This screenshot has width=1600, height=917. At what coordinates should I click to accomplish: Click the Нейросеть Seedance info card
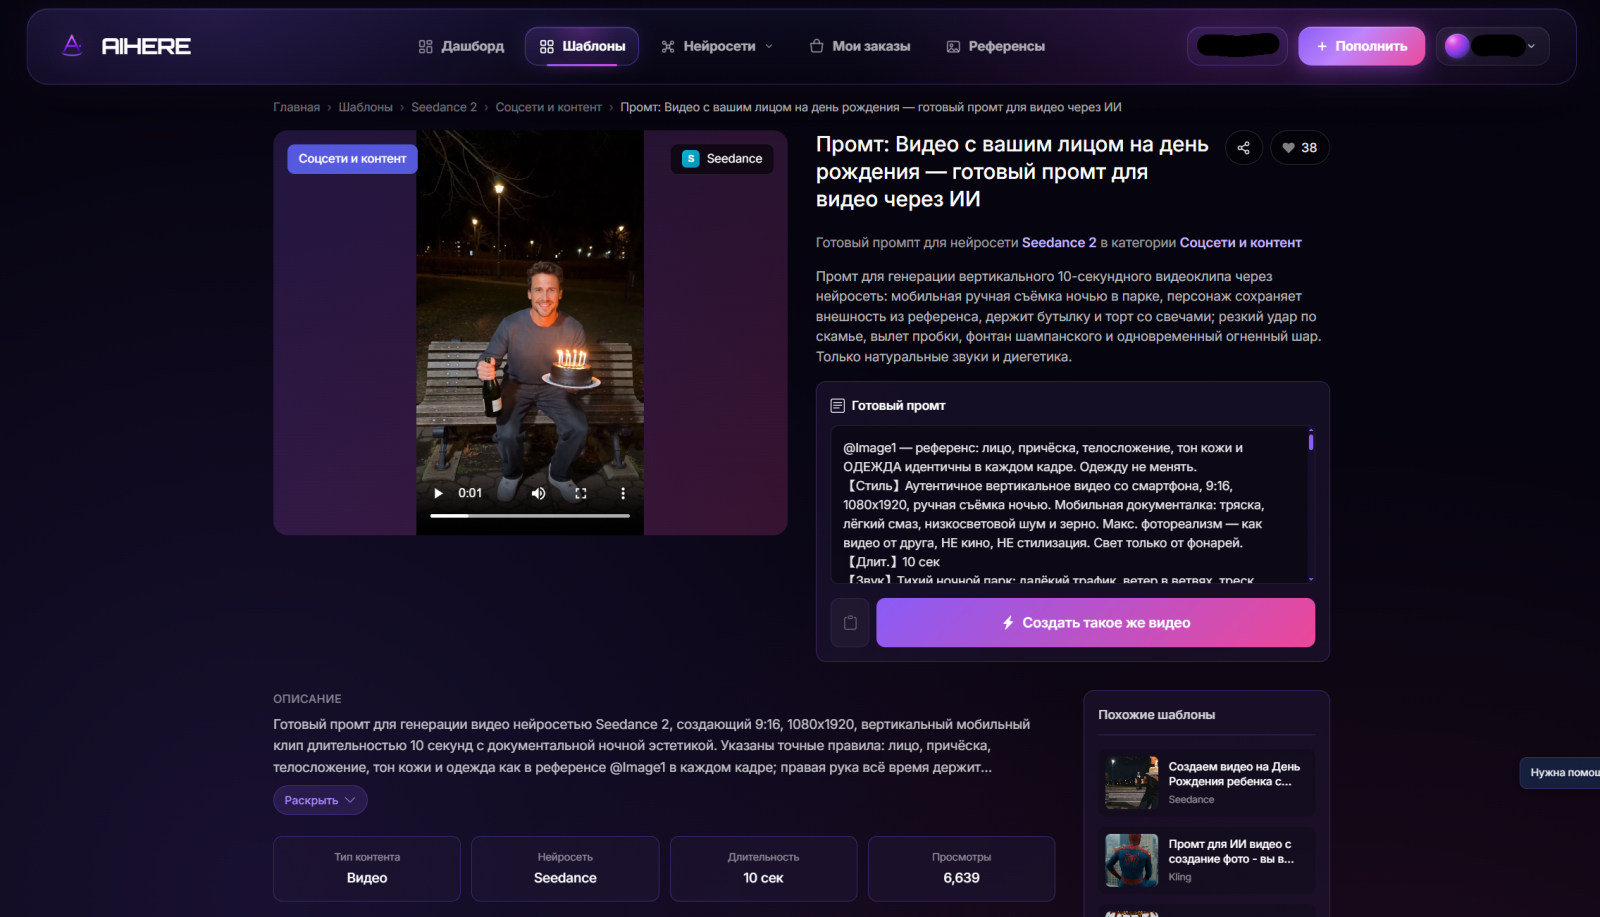coord(565,869)
